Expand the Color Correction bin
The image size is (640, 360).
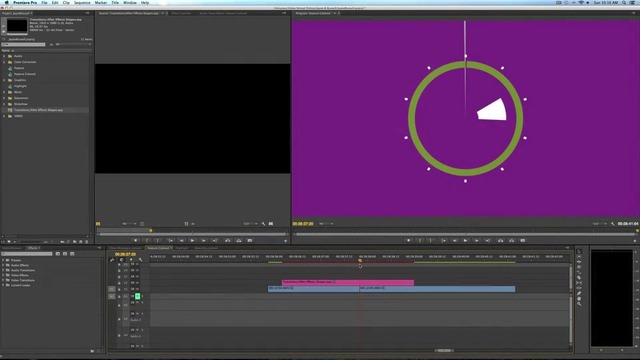(4, 62)
